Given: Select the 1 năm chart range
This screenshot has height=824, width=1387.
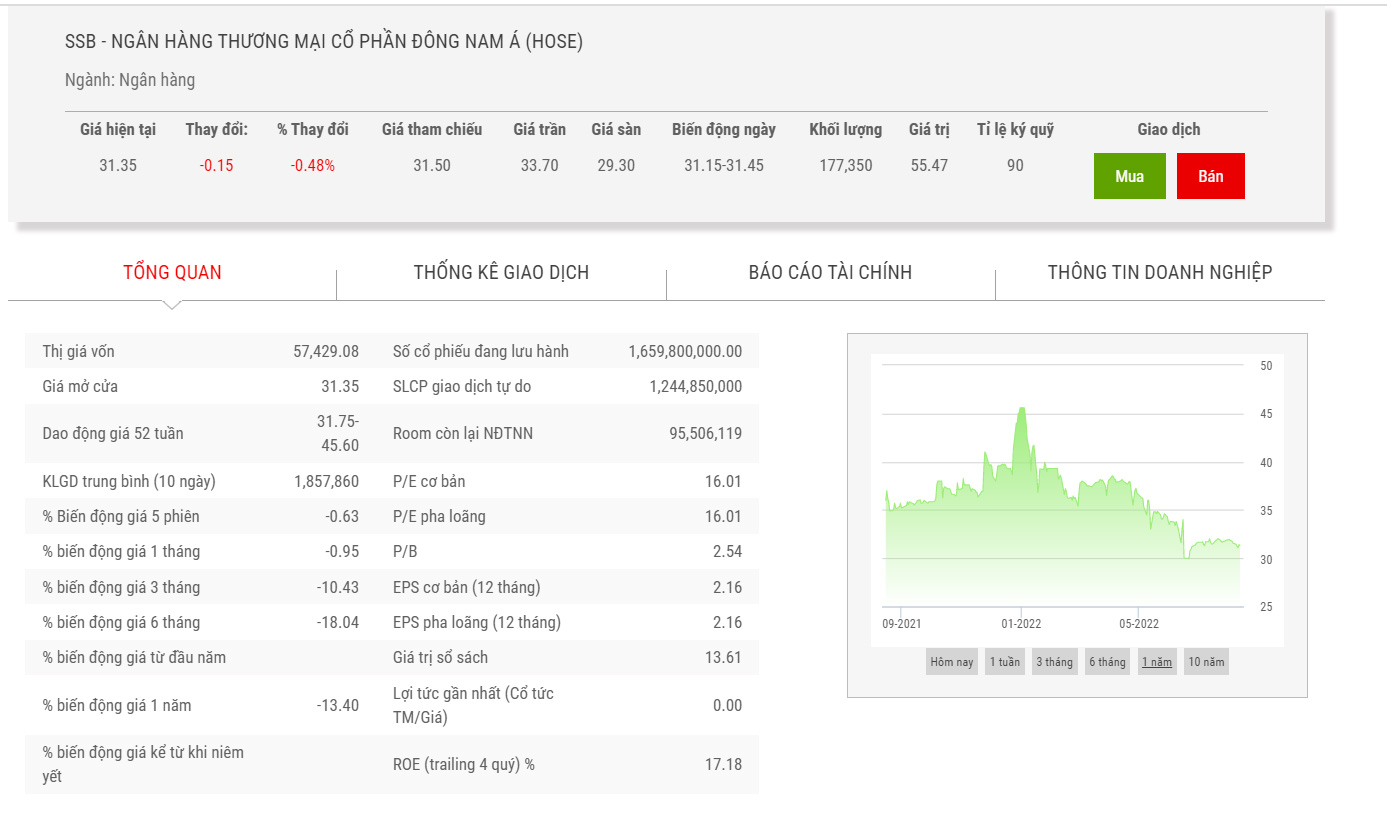Looking at the screenshot, I should pos(1157,662).
